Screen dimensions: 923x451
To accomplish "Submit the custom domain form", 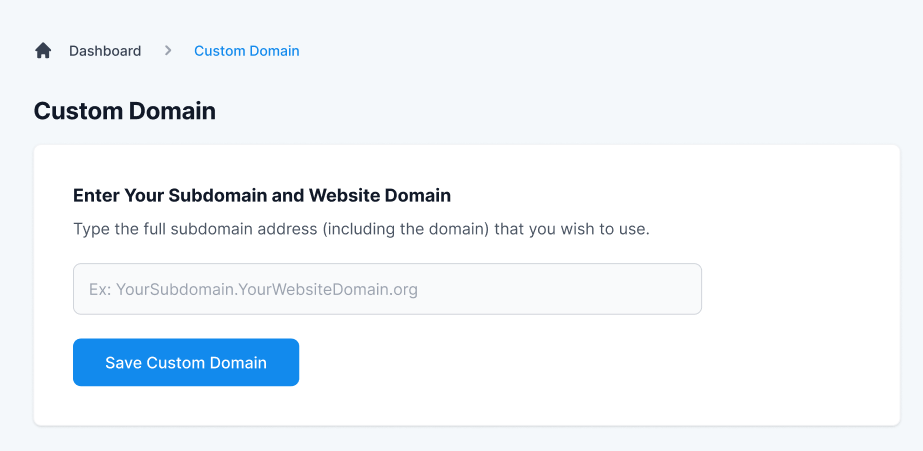I will tap(186, 362).
